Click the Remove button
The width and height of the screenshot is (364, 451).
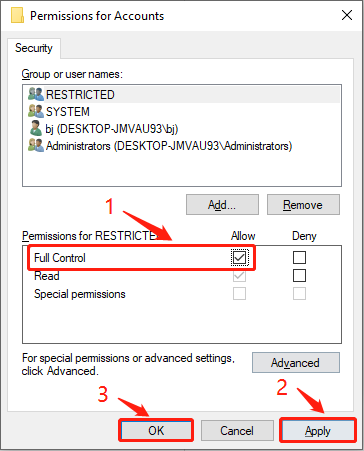coord(303,205)
